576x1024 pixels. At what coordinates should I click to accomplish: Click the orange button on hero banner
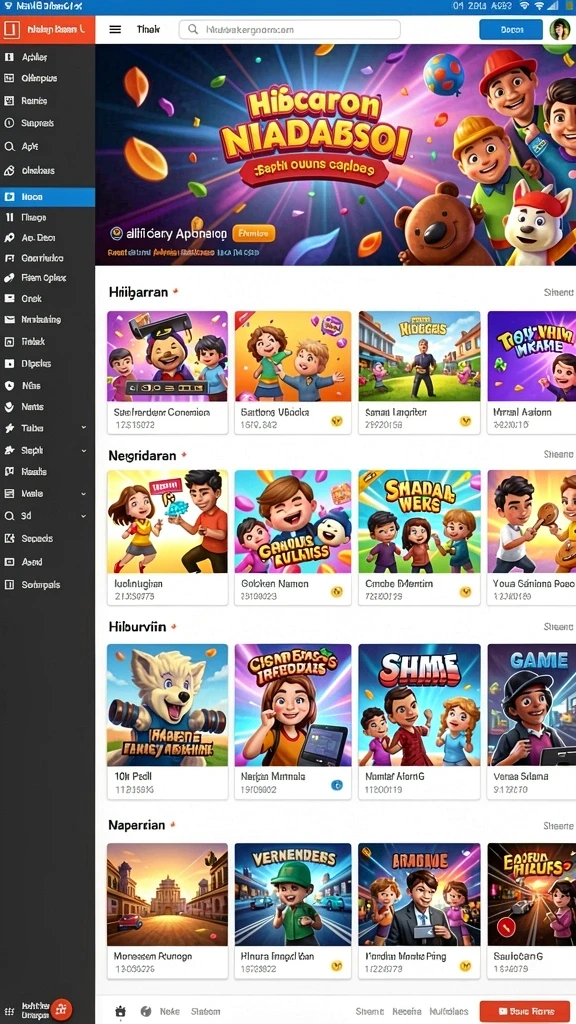point(253,233)
